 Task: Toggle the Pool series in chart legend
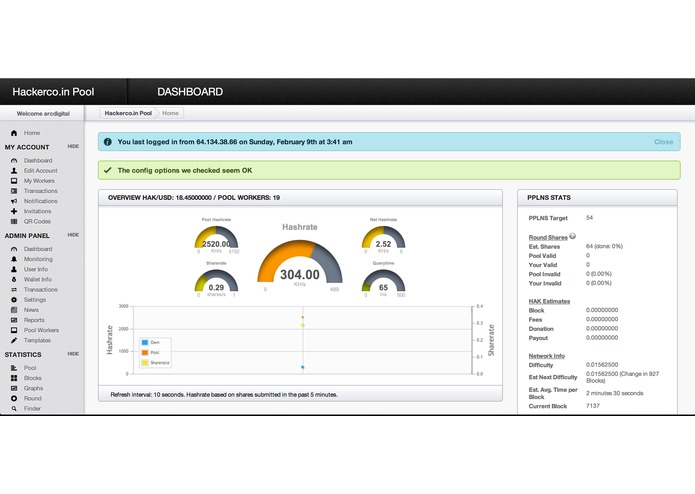150,353
